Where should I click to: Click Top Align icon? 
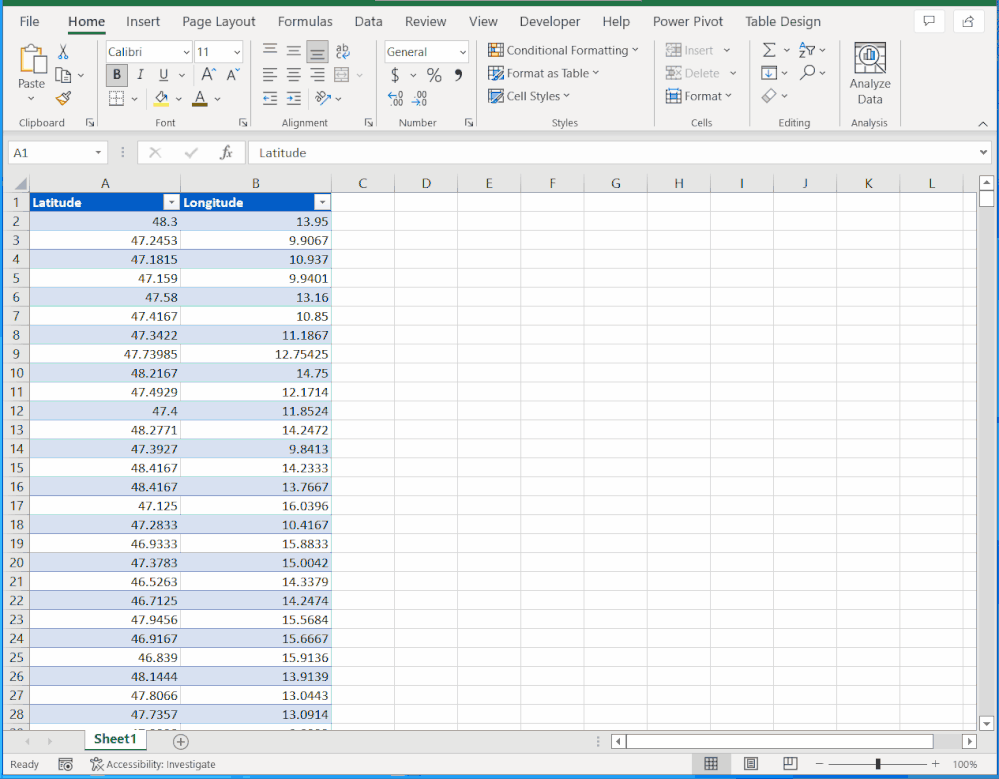270,50
